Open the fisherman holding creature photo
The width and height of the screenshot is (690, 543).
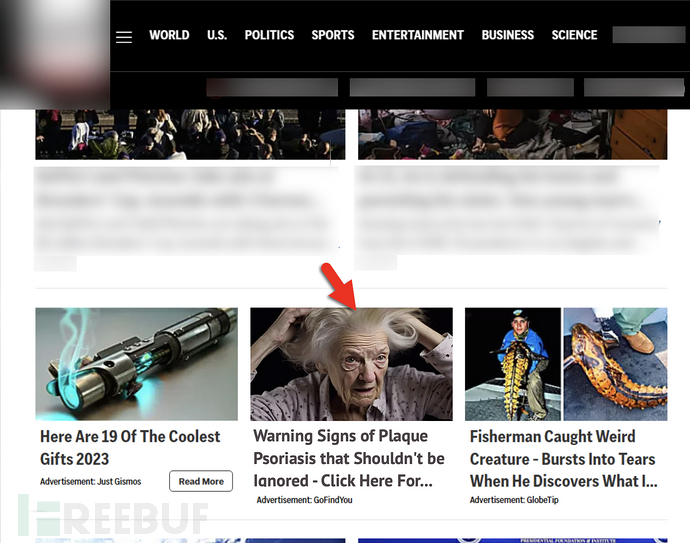coord(513,364)
